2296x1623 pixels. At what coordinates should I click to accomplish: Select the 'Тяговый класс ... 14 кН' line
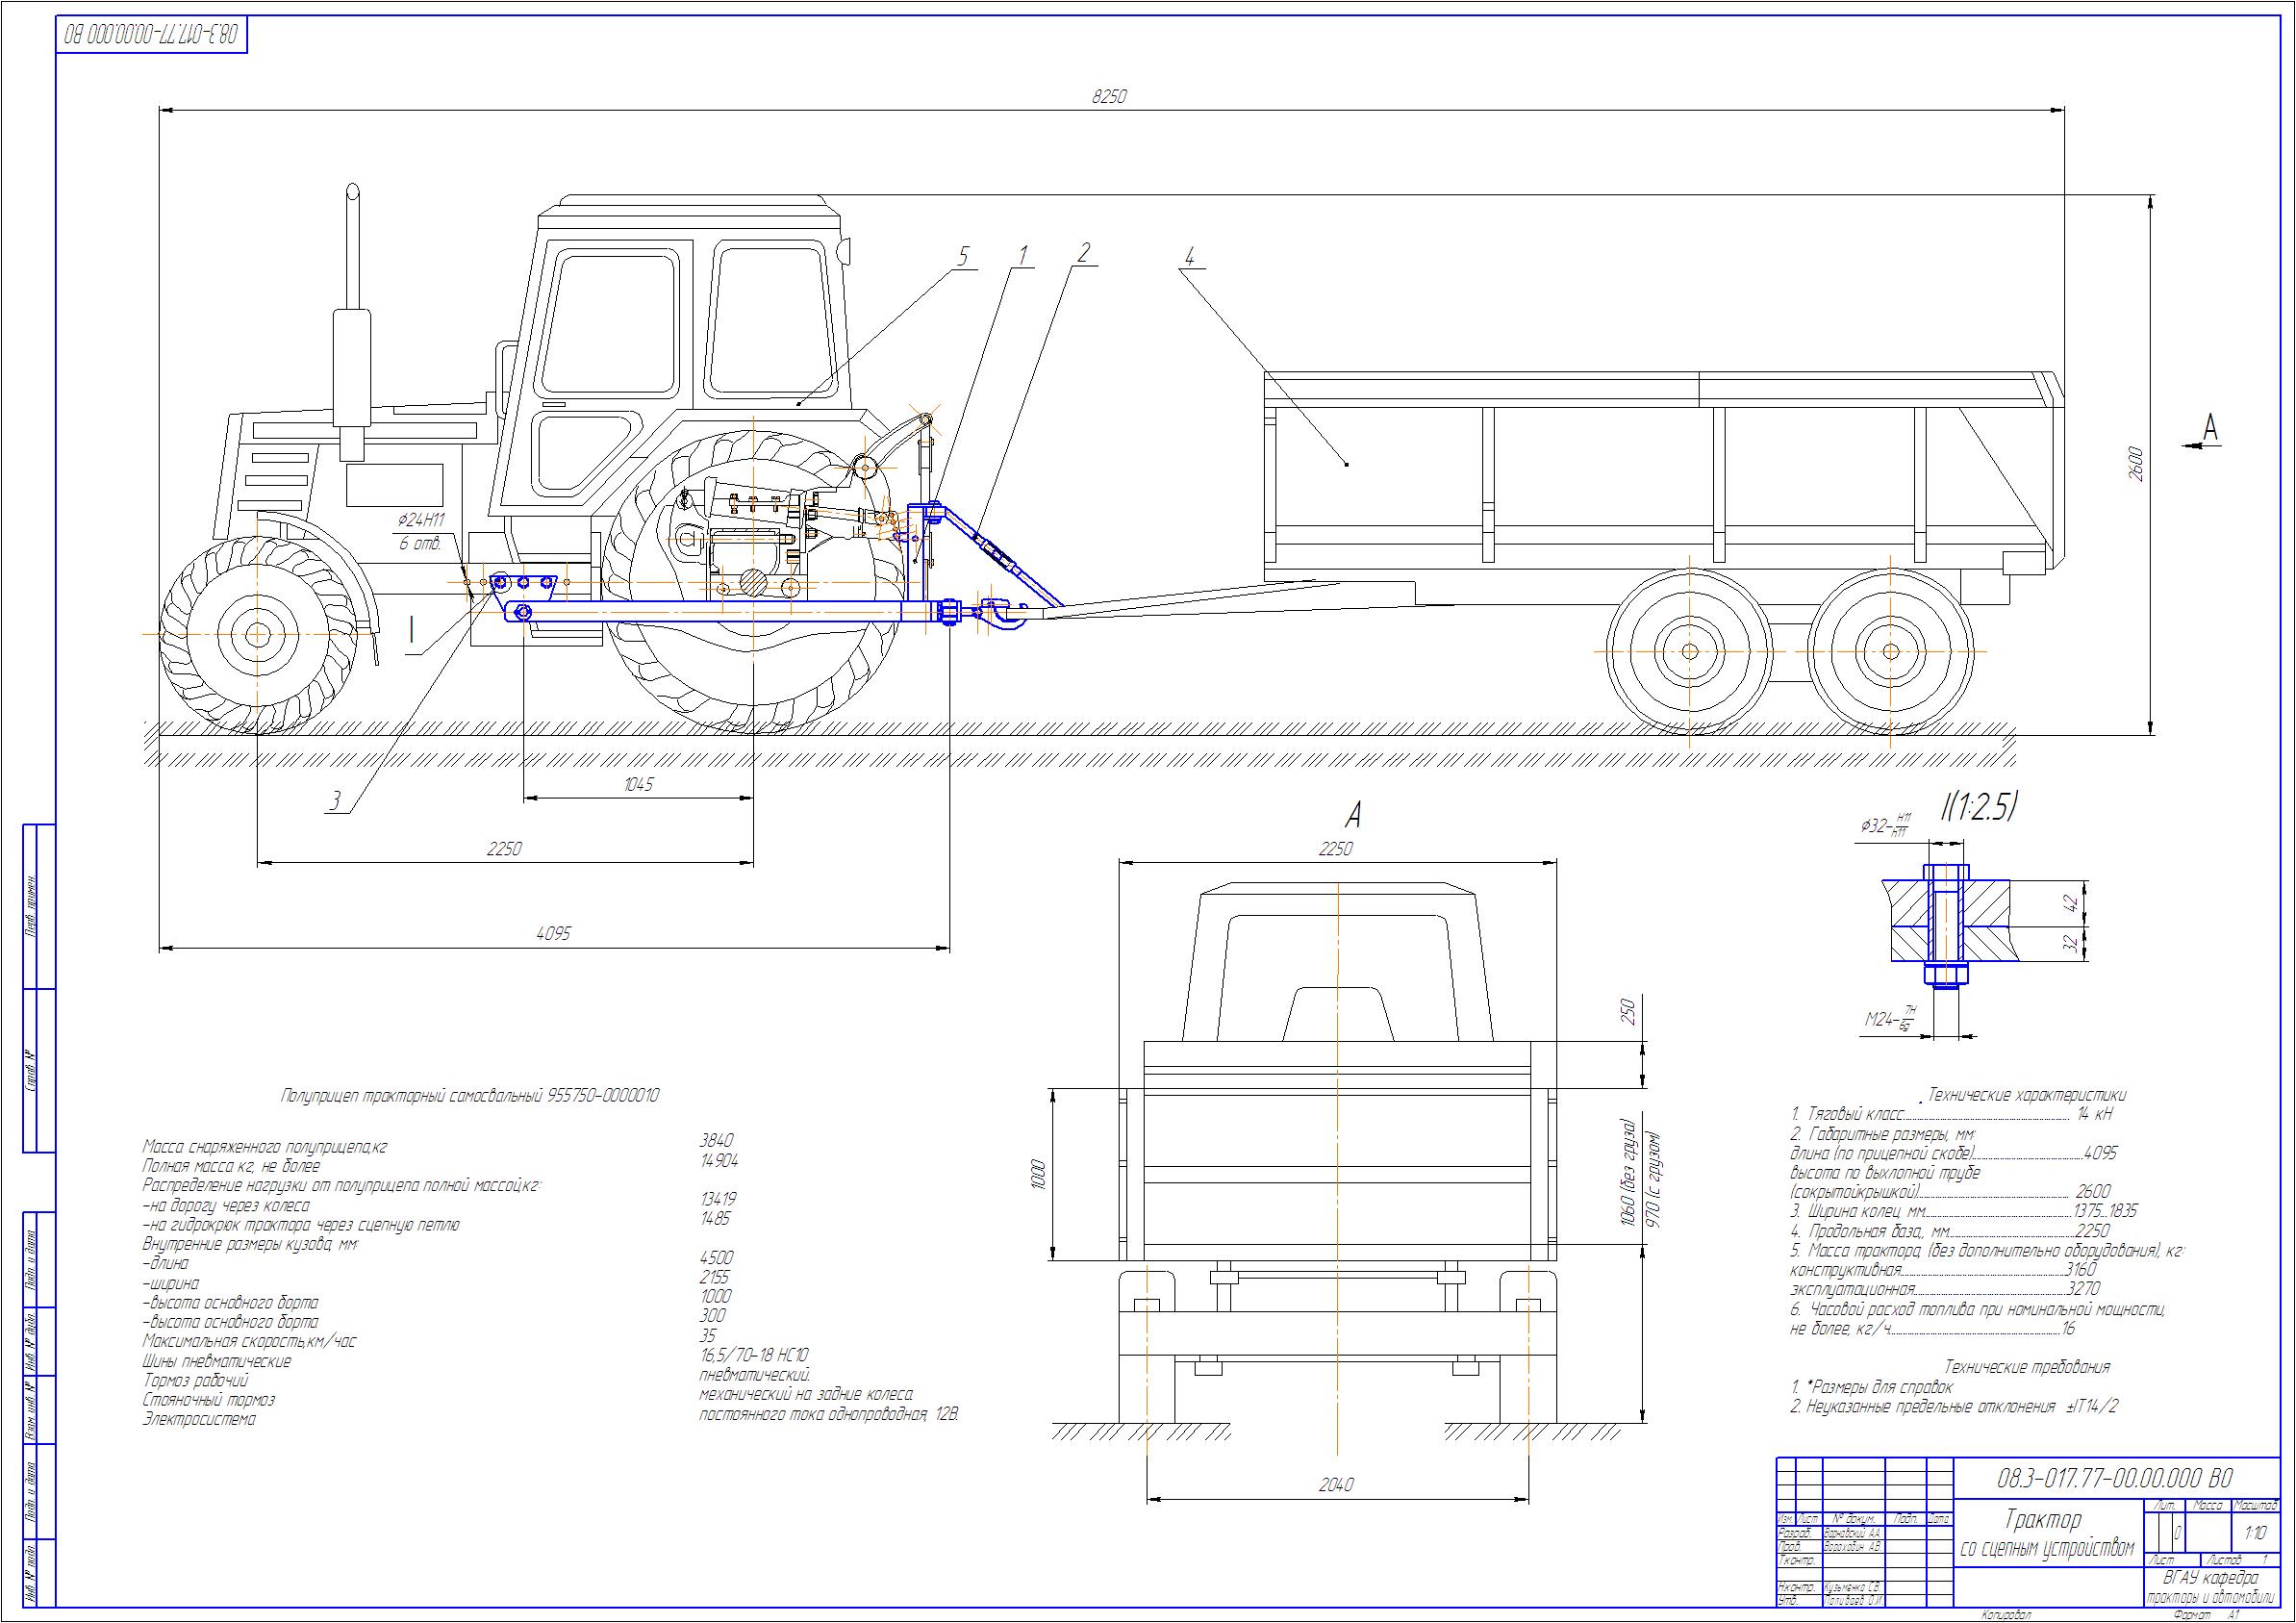[1952, 1113]
